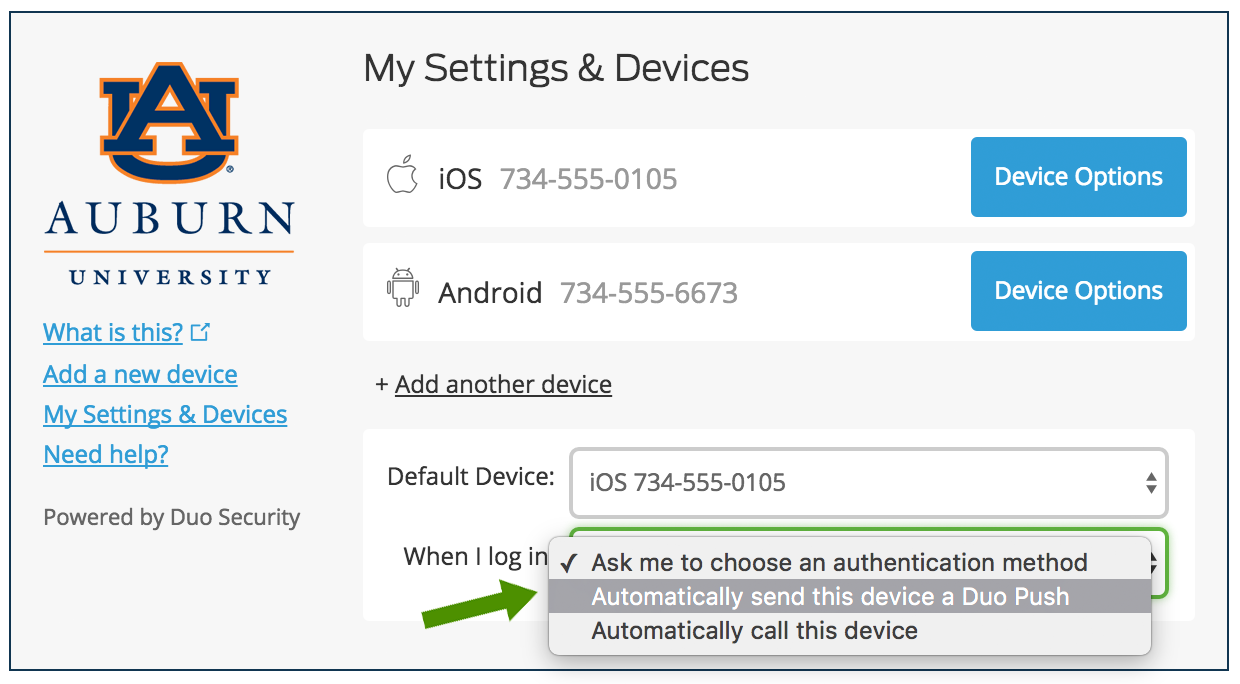Image resolution: width=1240 pixels, height=684 pixels.
Task: Click Add a new device in sidebar
Action: (x=140, y=374)
